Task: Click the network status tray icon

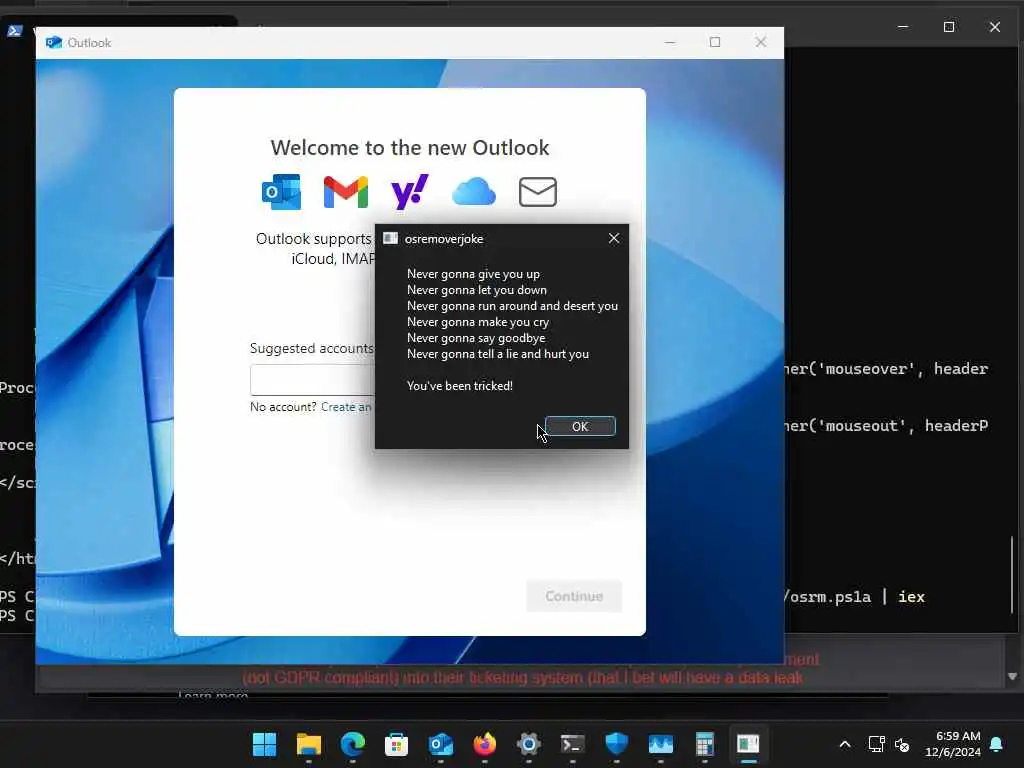Action: (876, 744)
